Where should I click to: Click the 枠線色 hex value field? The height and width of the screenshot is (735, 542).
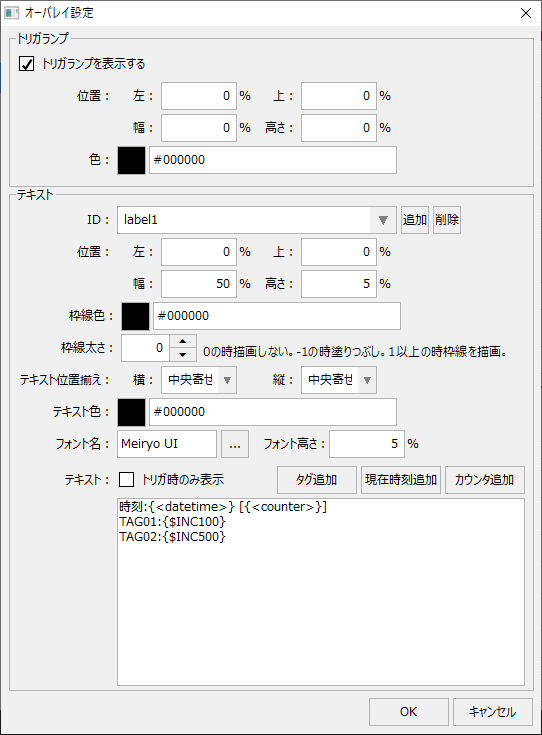point(277,316)
